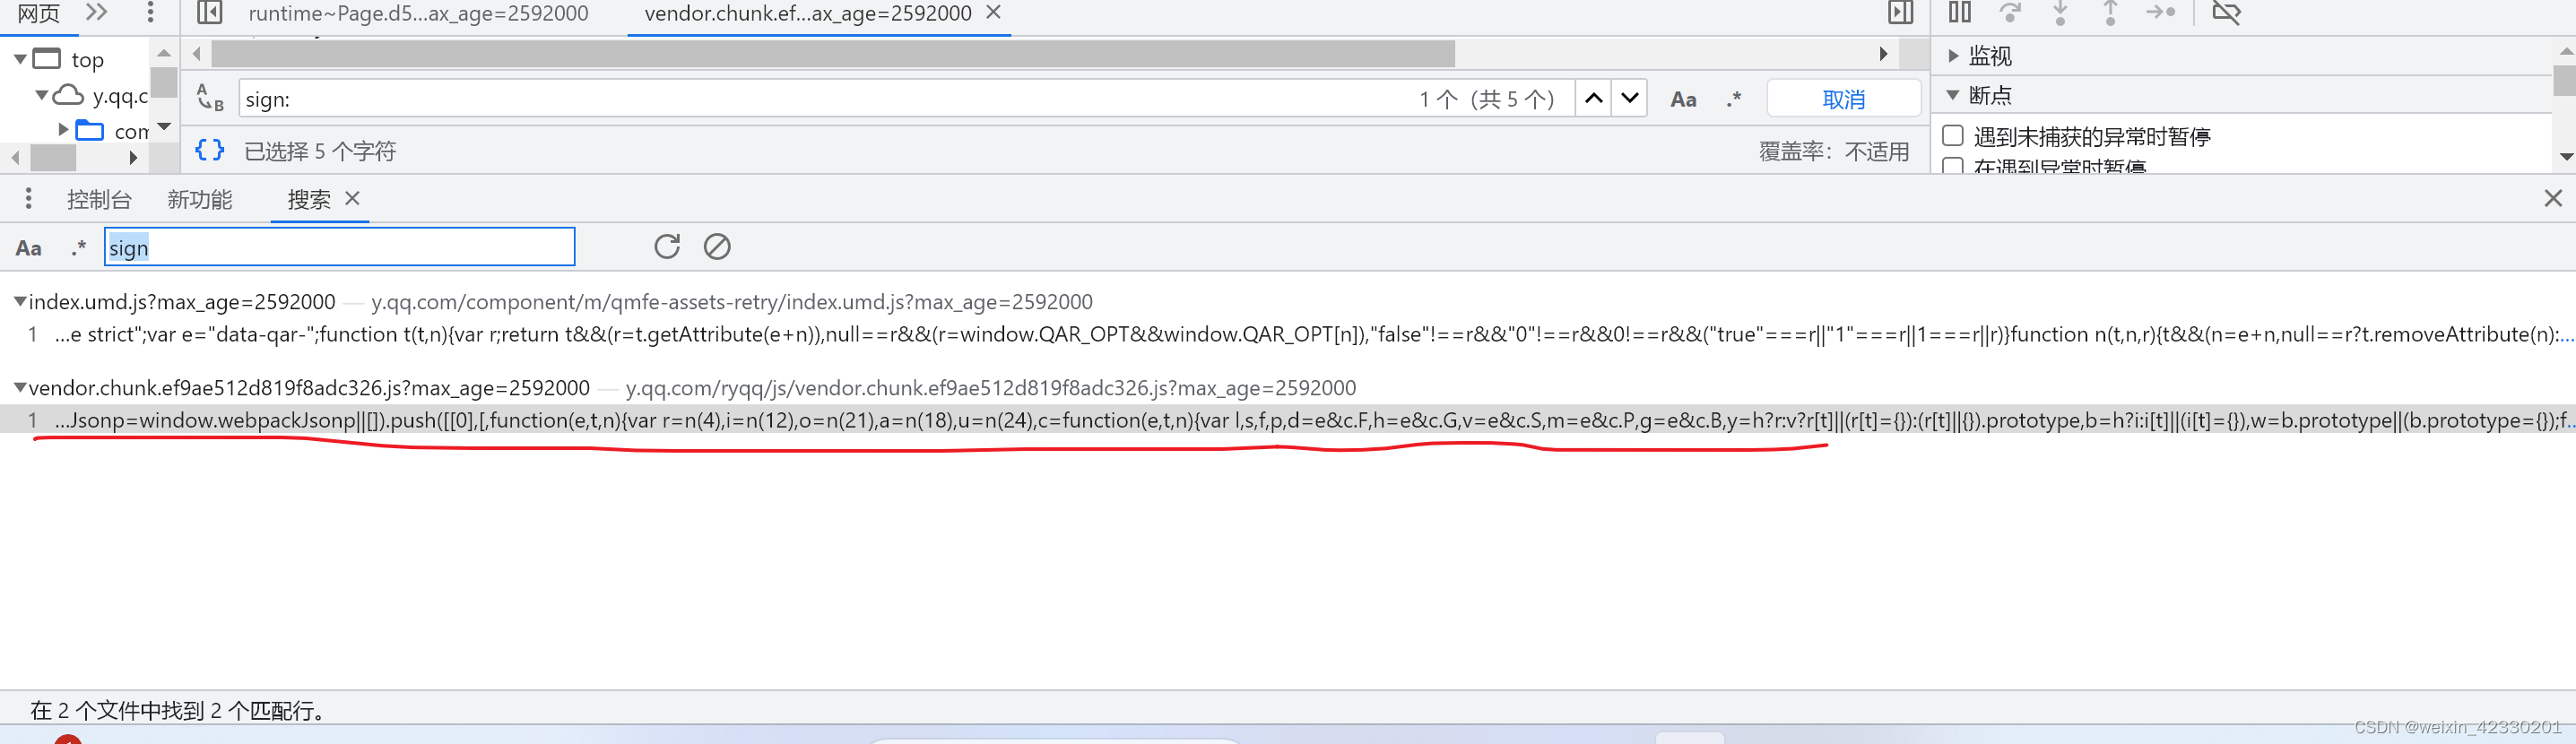Toggle the debugger sidebar icon
This screenshot has width=2576, height=744.
[x=1900, y=12]
